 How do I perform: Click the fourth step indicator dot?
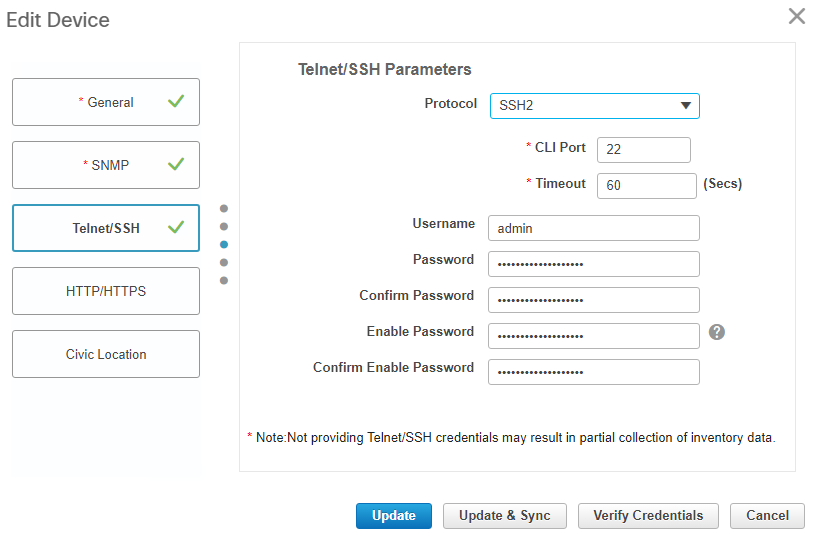224,262
